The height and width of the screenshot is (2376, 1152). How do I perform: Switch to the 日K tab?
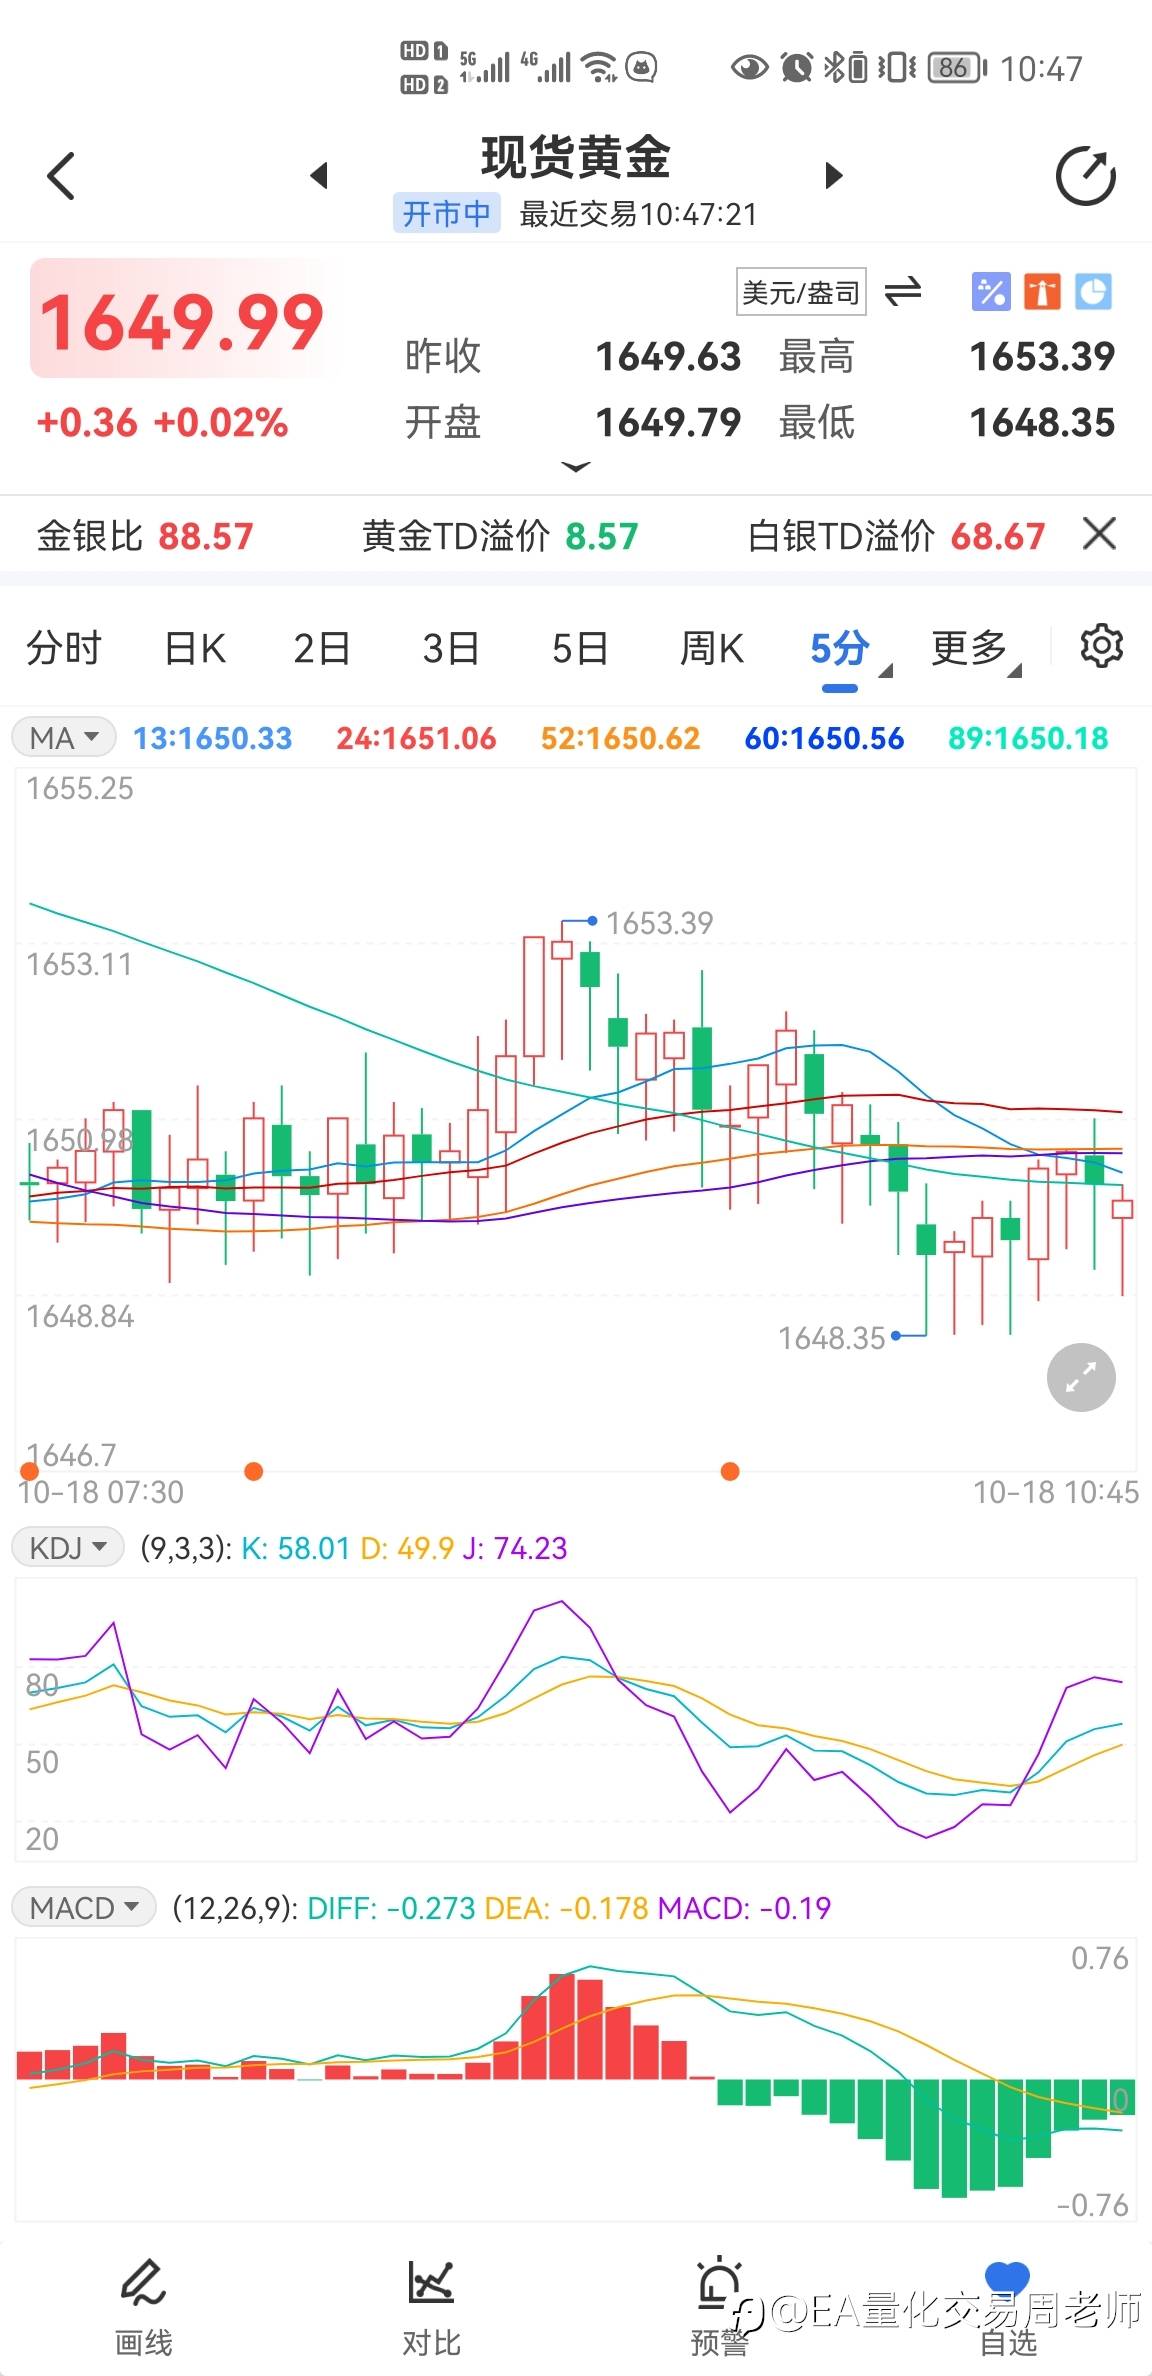point(195,648)
